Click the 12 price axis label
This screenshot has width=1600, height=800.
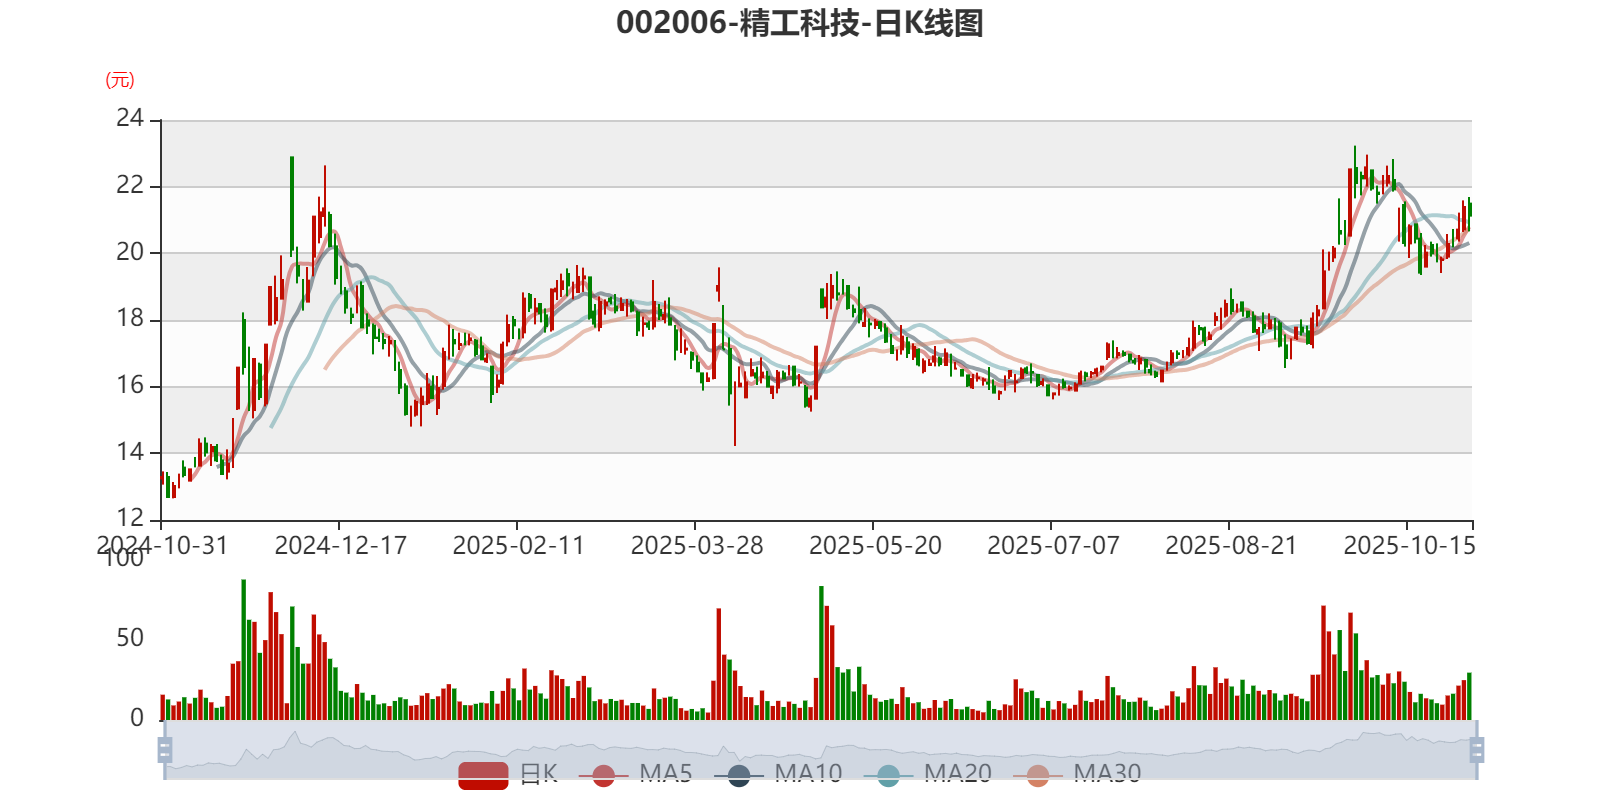tap(130, 518)
